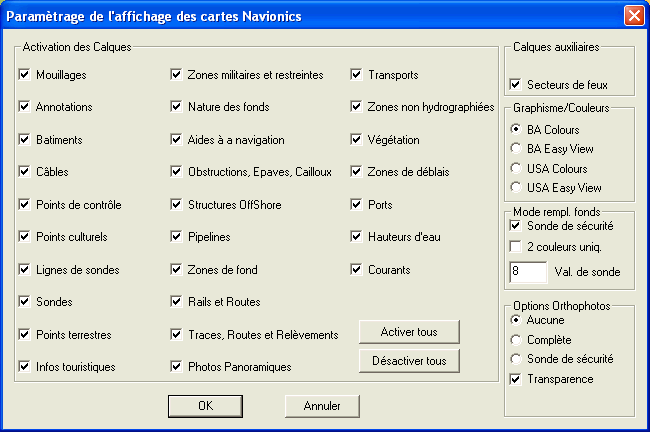
Task: Disable Traces, Routes et Relèvements
Action: pos(176,334)
